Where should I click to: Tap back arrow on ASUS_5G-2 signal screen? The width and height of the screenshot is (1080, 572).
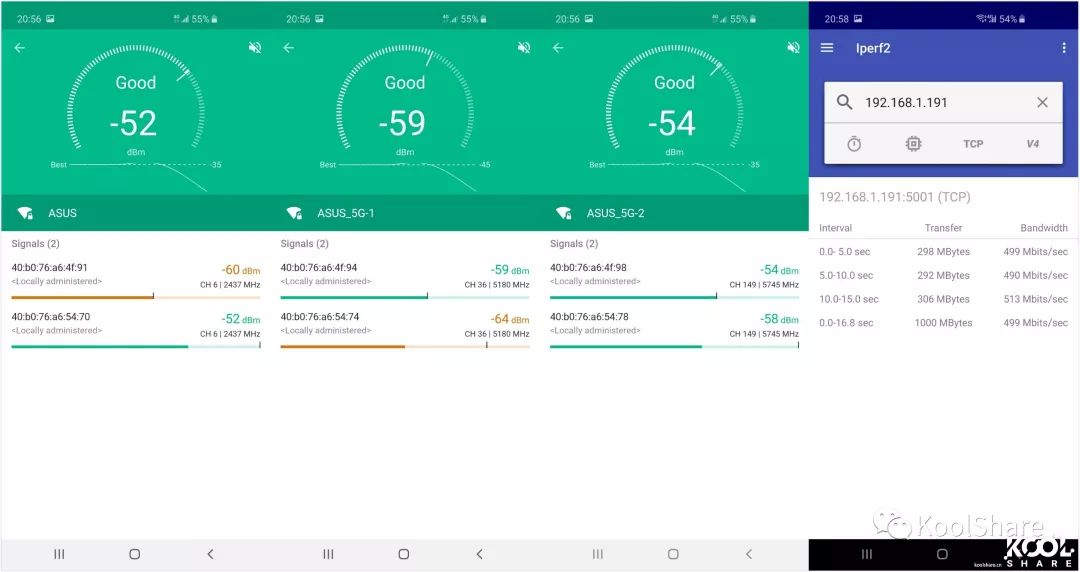(558, 48)
